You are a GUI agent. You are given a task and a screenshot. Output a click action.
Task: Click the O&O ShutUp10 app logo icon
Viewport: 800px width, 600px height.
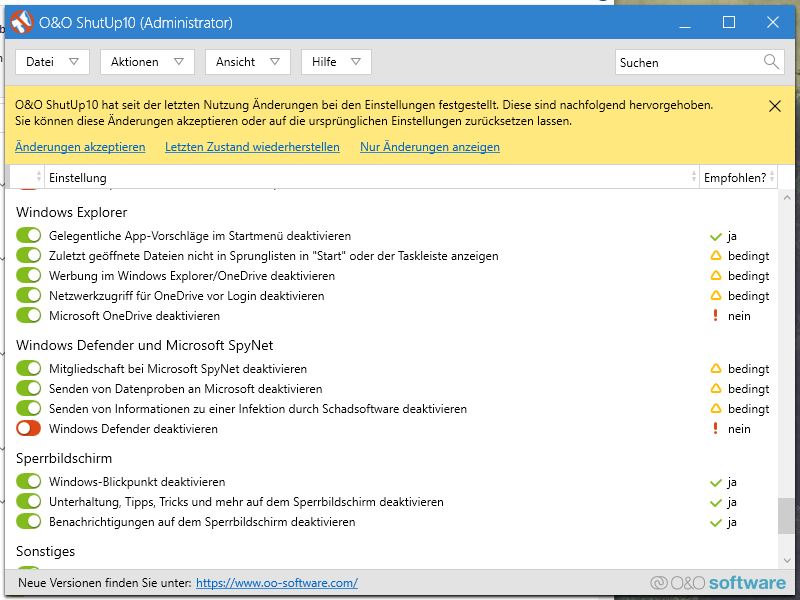[x=21, y=22]
